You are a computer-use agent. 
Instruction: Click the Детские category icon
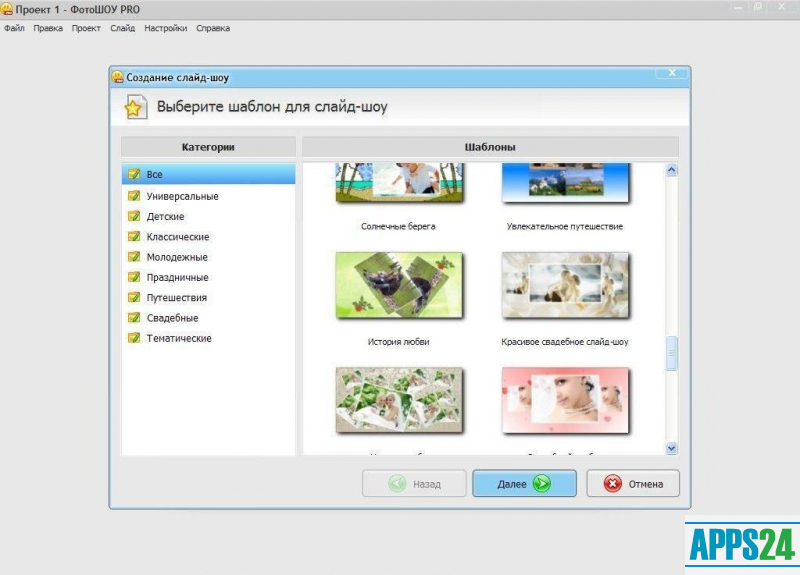(x=133, y=216)
